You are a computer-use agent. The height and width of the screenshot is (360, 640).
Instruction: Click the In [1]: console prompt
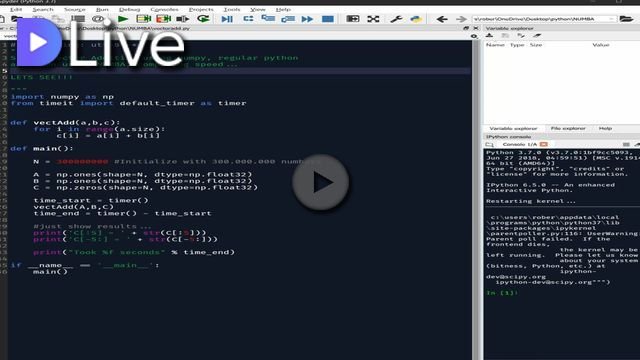(x=502, y=293)
